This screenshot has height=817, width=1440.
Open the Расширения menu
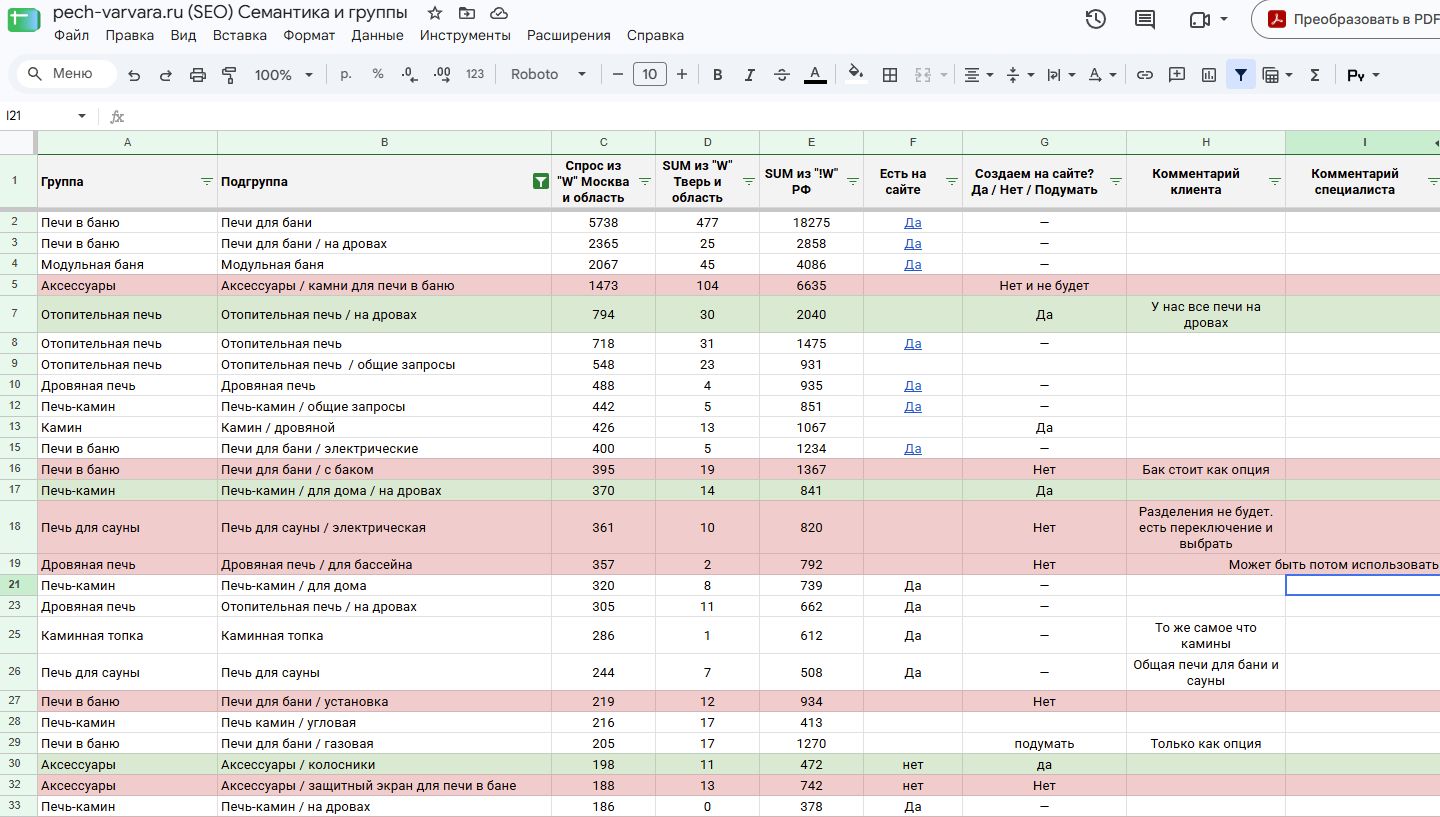click(x=569, y=35)
